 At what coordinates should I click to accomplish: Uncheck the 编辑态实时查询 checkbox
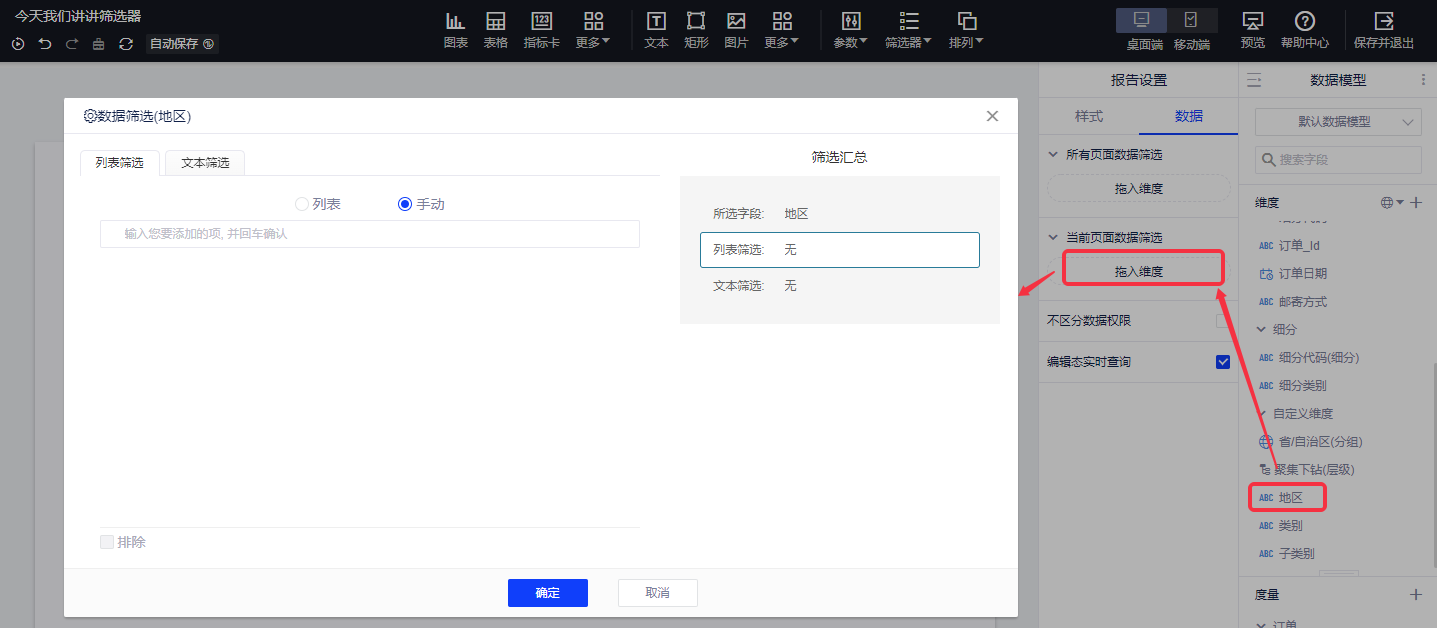(x=1222, y=362)
